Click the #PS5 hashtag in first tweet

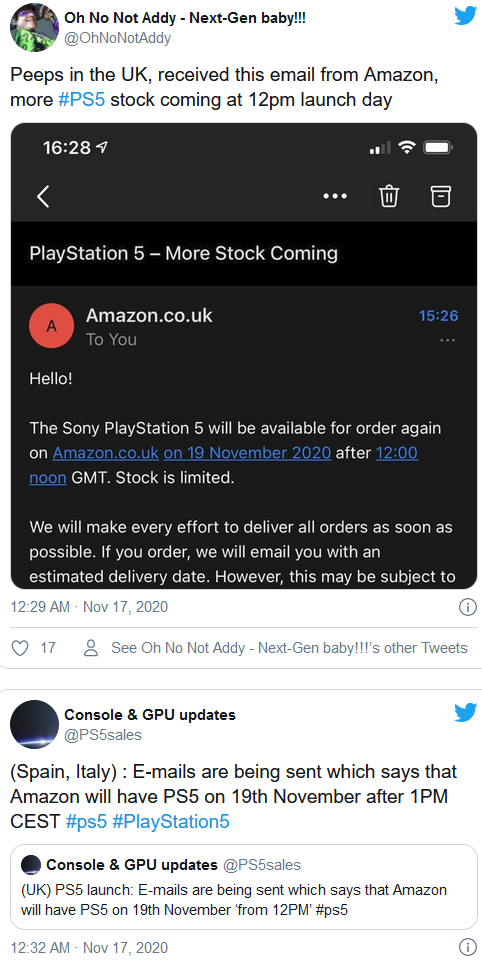[81, 100]
